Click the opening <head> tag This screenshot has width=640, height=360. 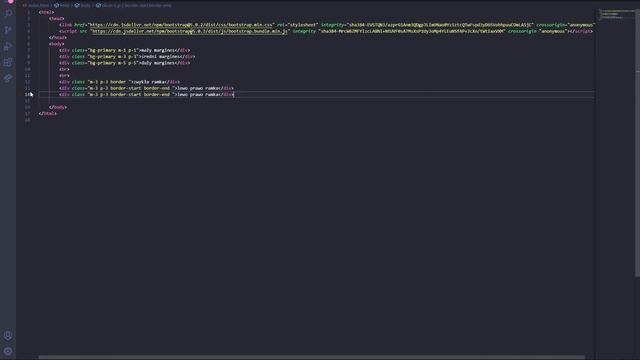pyautogui.click(x=57, y=18)
